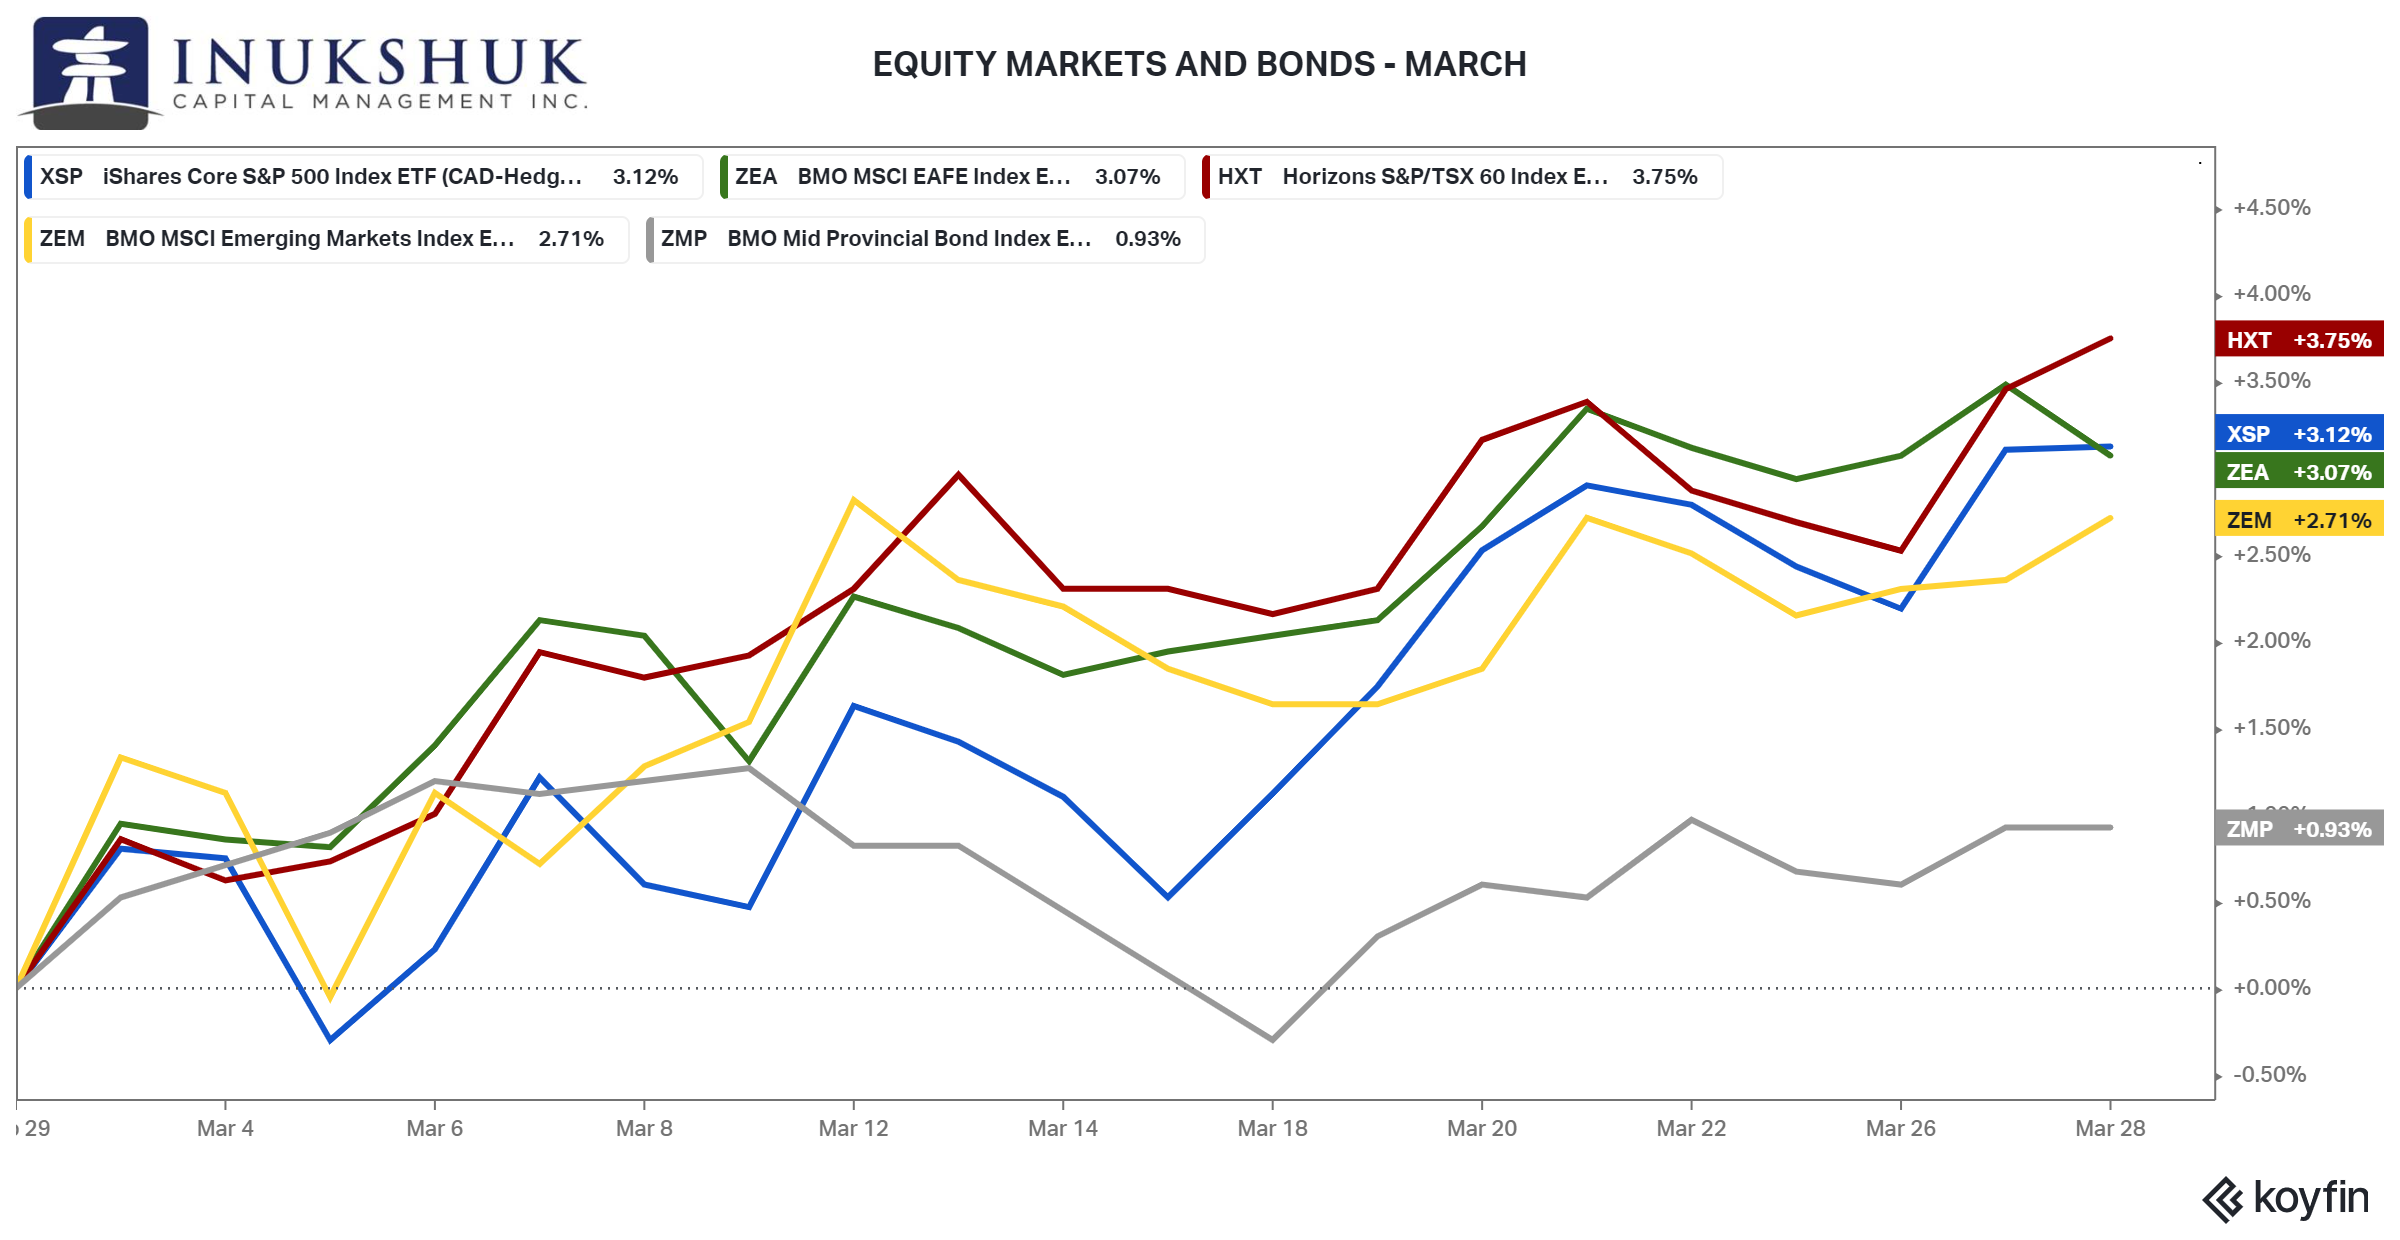Click the -0.50% y-axis label
The image size is (2400, 1240).
pos(2270,1074)
